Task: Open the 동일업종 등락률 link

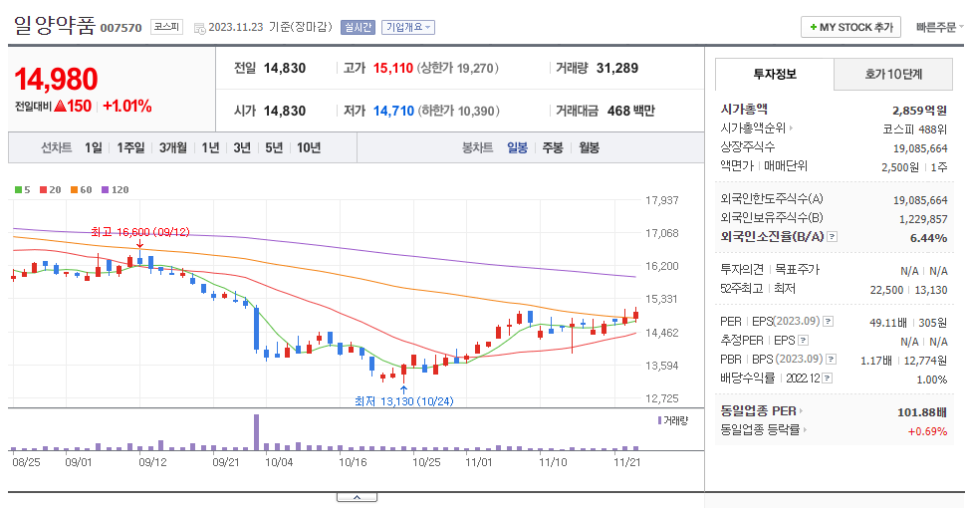Action: click(x=763, y=430)
